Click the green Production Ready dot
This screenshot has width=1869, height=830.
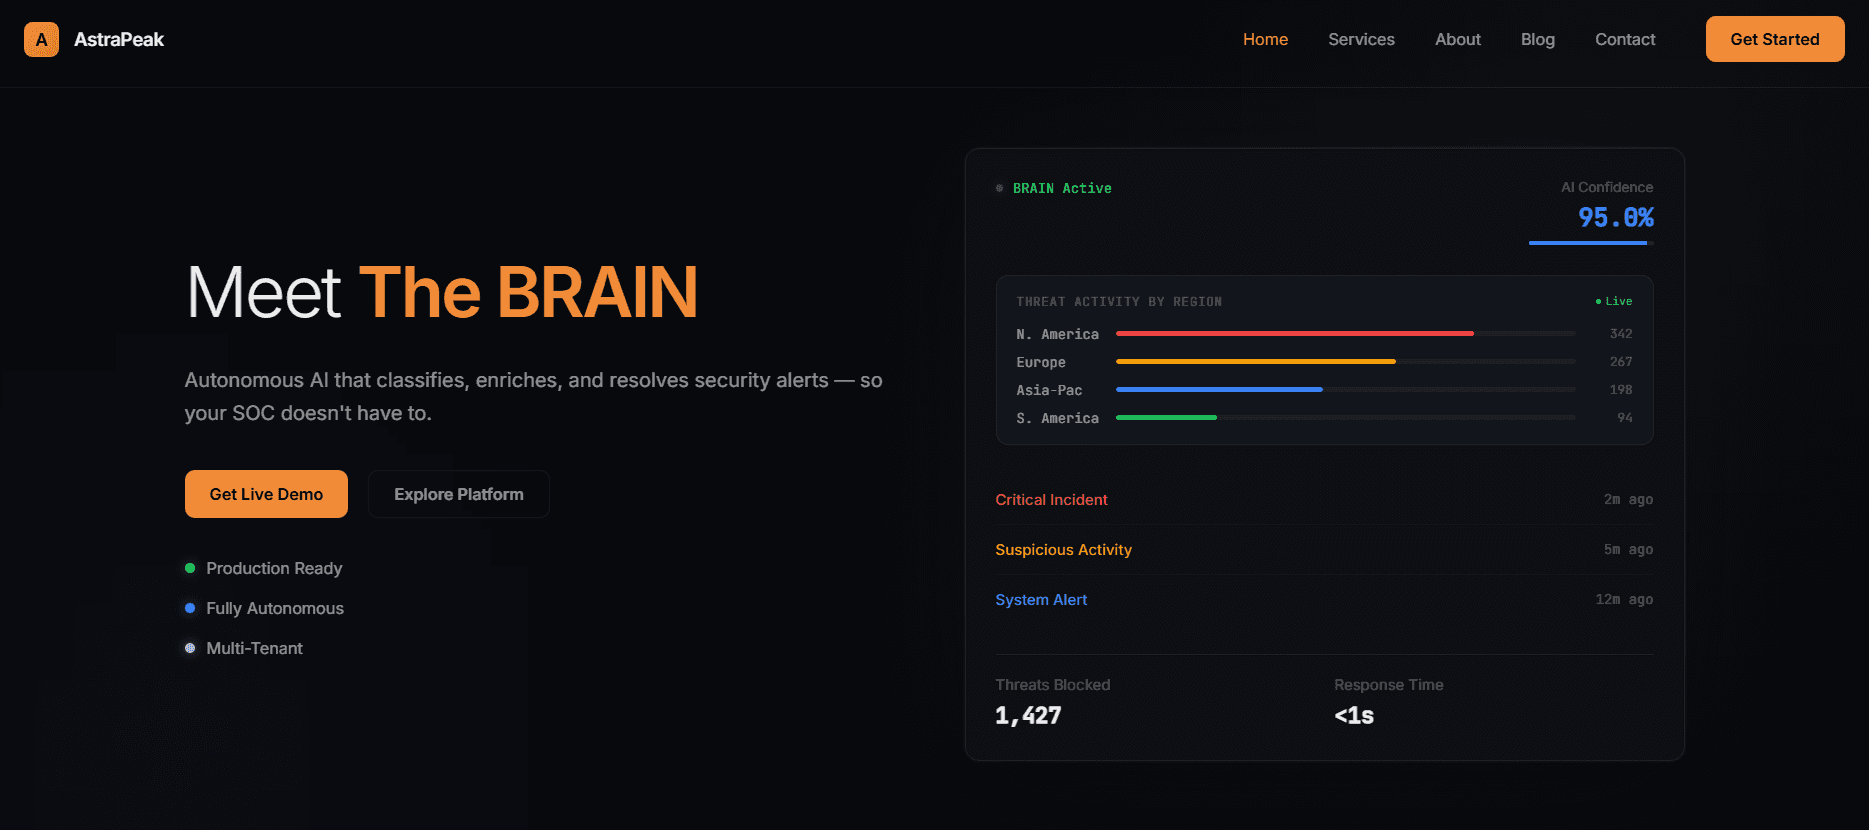190,568
